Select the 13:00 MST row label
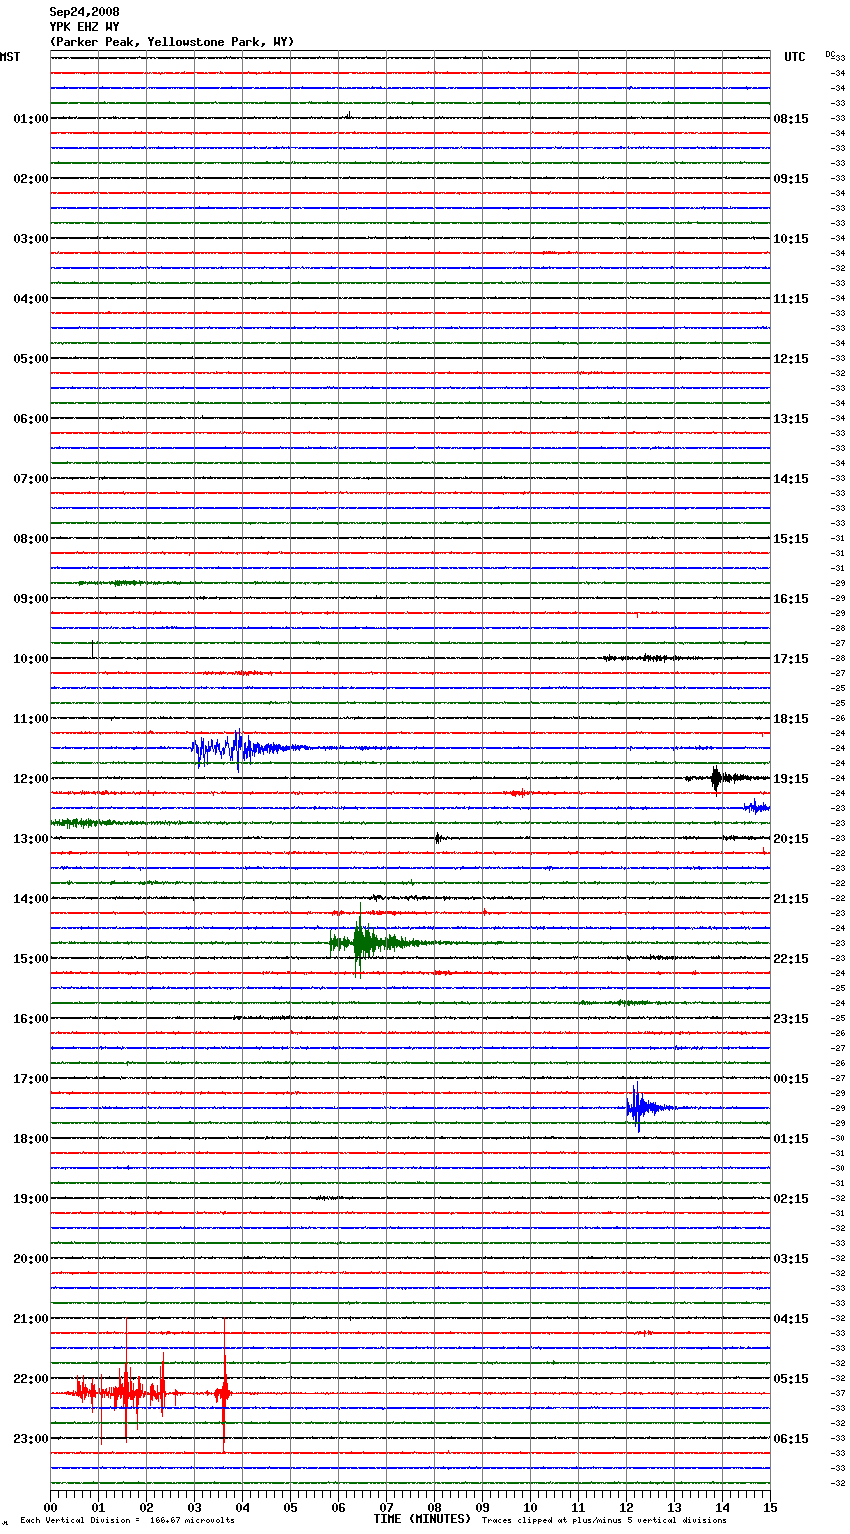Image resolution: width=850 pixels, height=1534 pixels. pyautogui.click(x=31, y=839)
